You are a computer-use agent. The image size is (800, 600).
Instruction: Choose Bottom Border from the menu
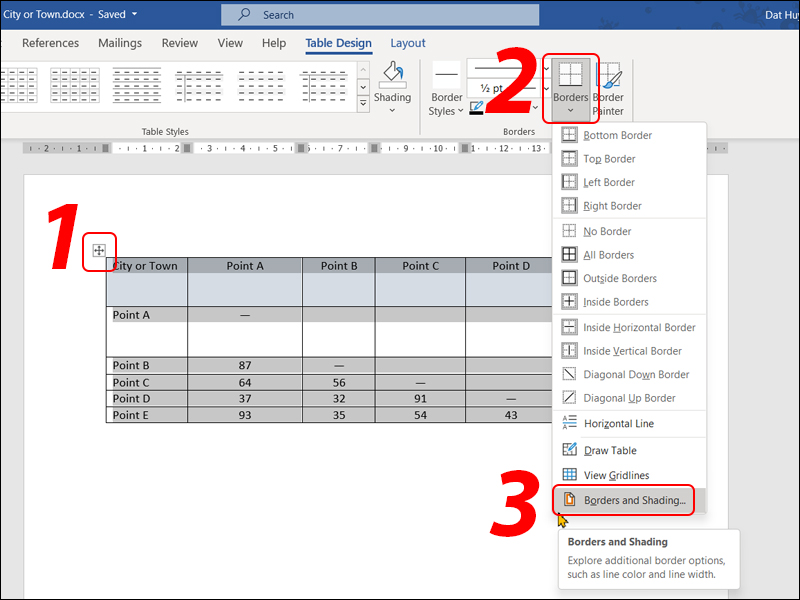617,135
